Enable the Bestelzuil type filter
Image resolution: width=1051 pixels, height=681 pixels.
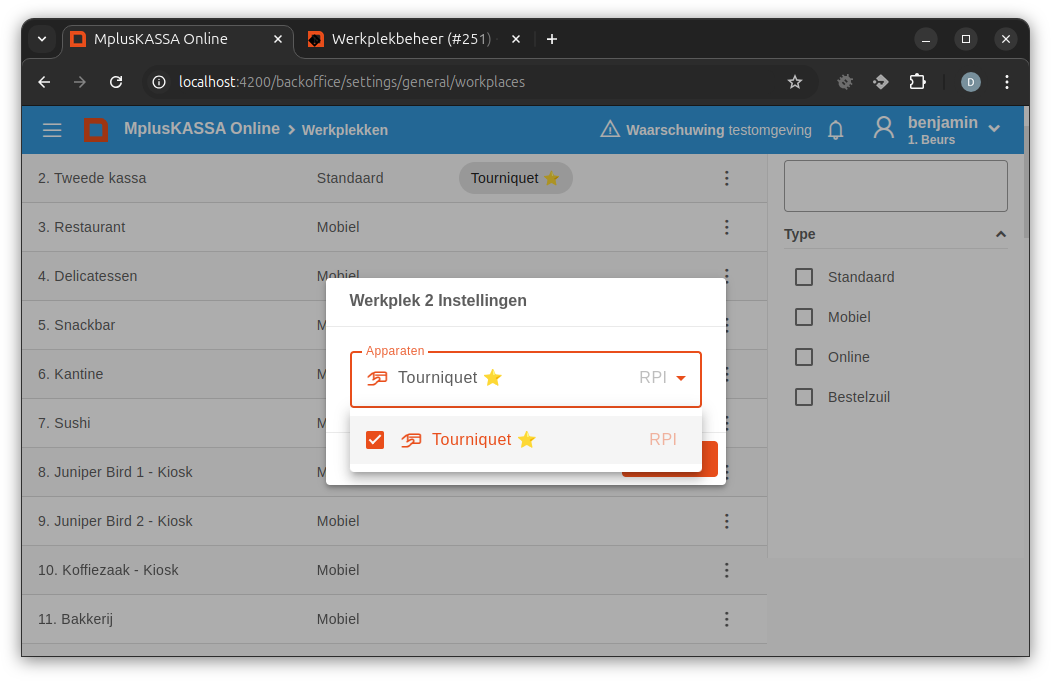[804, 397]
